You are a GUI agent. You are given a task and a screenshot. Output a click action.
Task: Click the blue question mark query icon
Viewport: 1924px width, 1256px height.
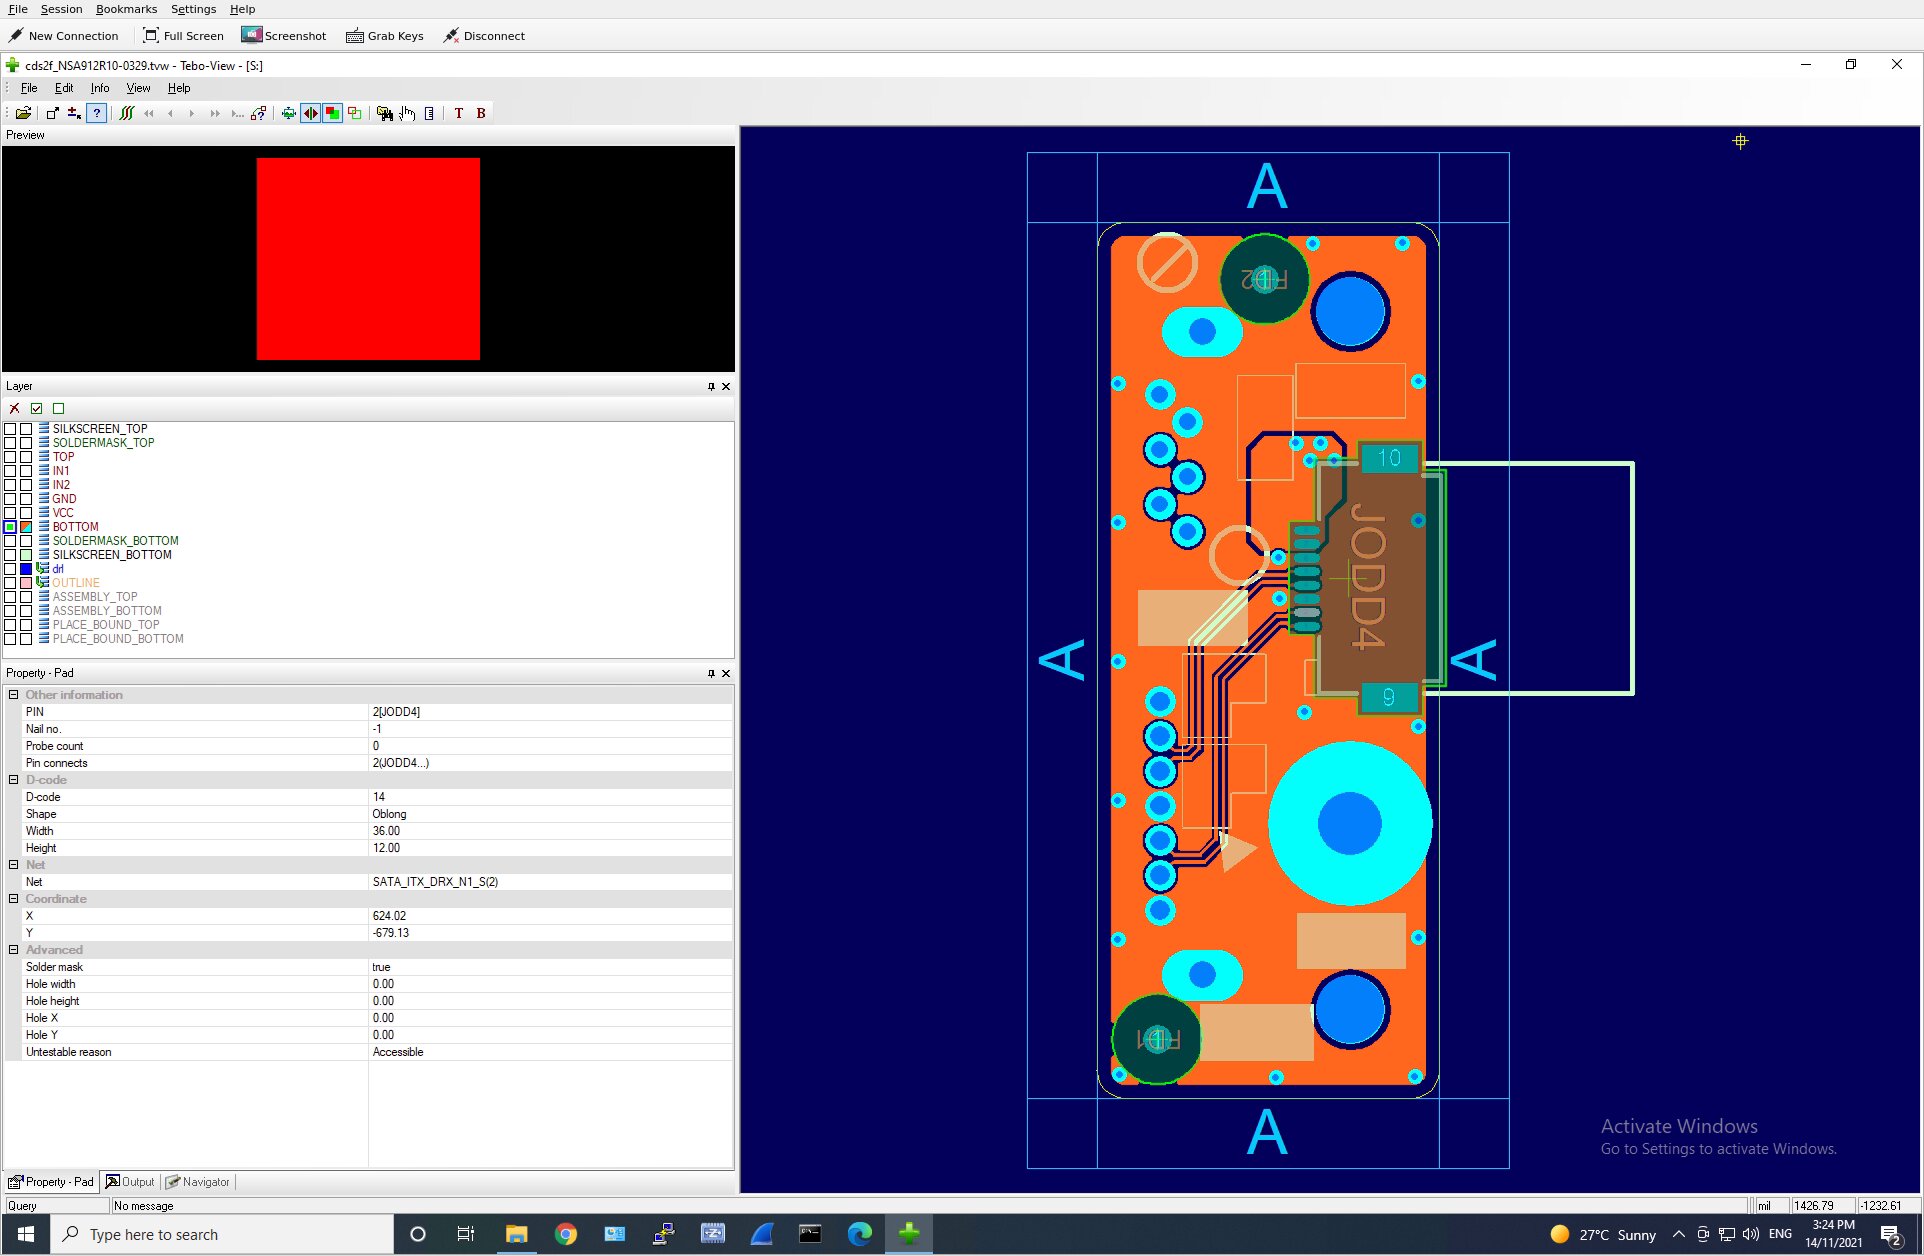[96, 113]
